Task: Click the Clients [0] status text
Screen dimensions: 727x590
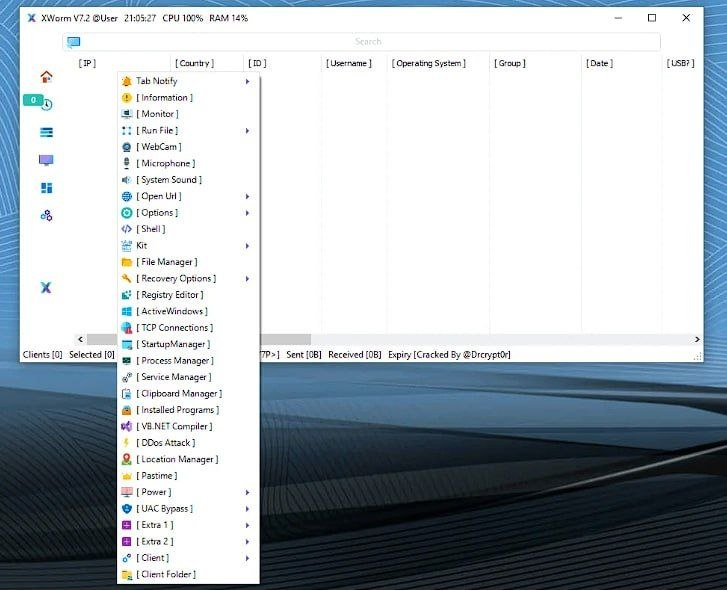Action: (x=42, y=355)
